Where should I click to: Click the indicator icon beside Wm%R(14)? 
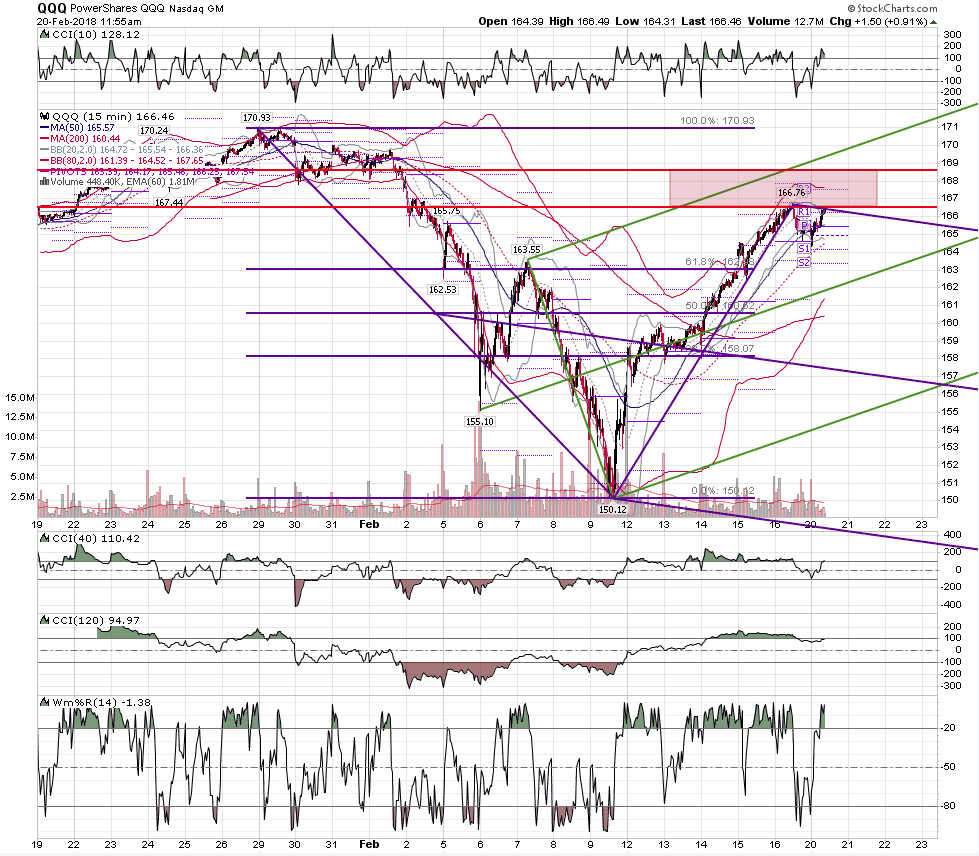pyautogui.click(x=44, y=702)
